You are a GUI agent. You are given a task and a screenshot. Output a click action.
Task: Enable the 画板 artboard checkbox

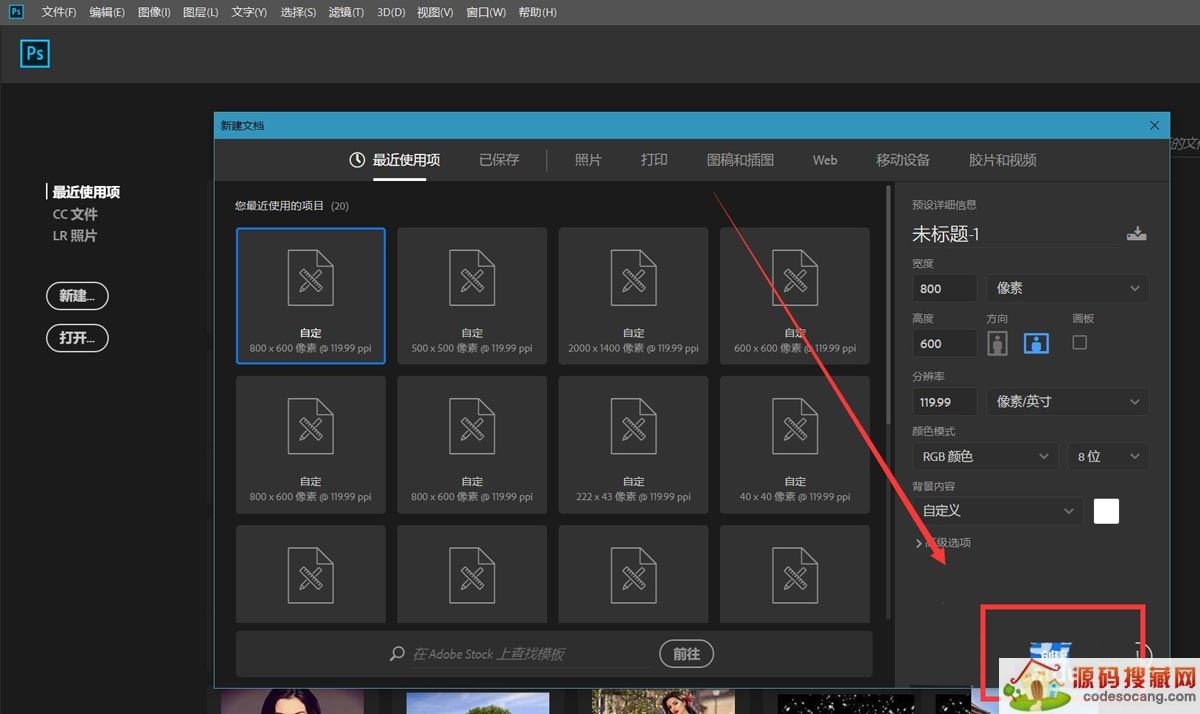click(1080, 342)
